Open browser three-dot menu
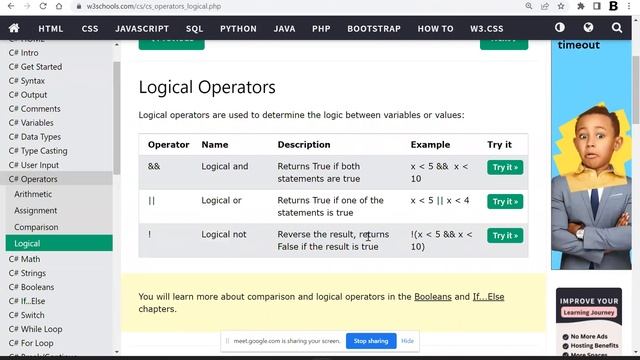 (629, 6)
